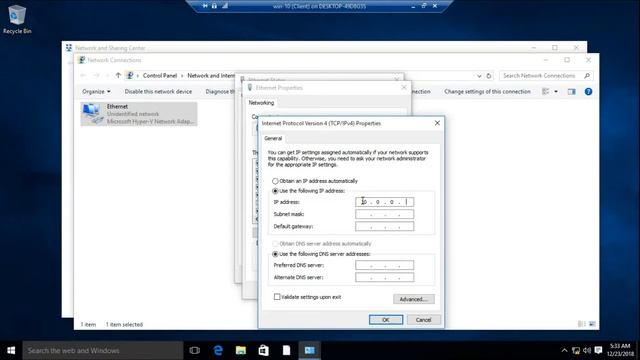Click the Alternate DNS server field
The image size is (640, 360).
[x=384, y=277]
